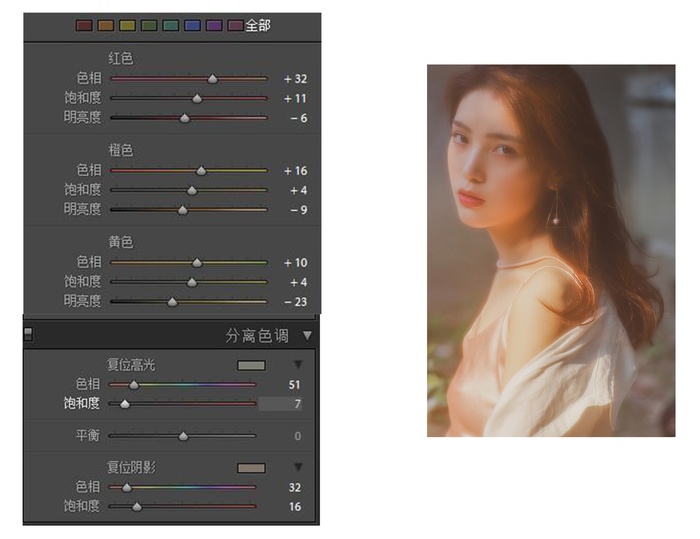
Task: Click the 黄色 section heading
Action: click(121, 242)
